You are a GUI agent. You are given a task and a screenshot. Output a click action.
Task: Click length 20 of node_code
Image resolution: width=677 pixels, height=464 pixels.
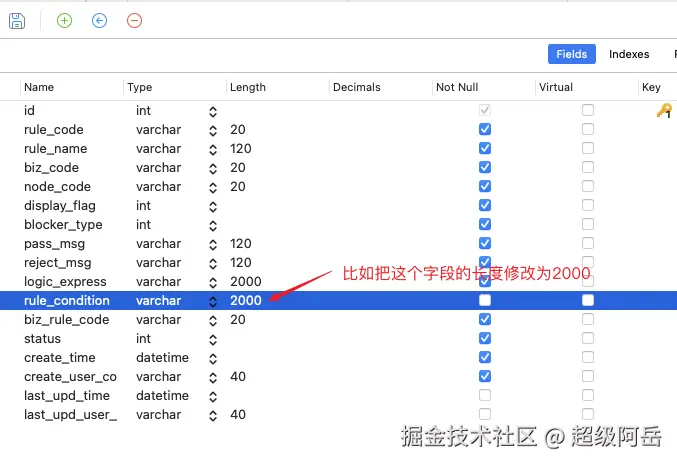[238, 186]
